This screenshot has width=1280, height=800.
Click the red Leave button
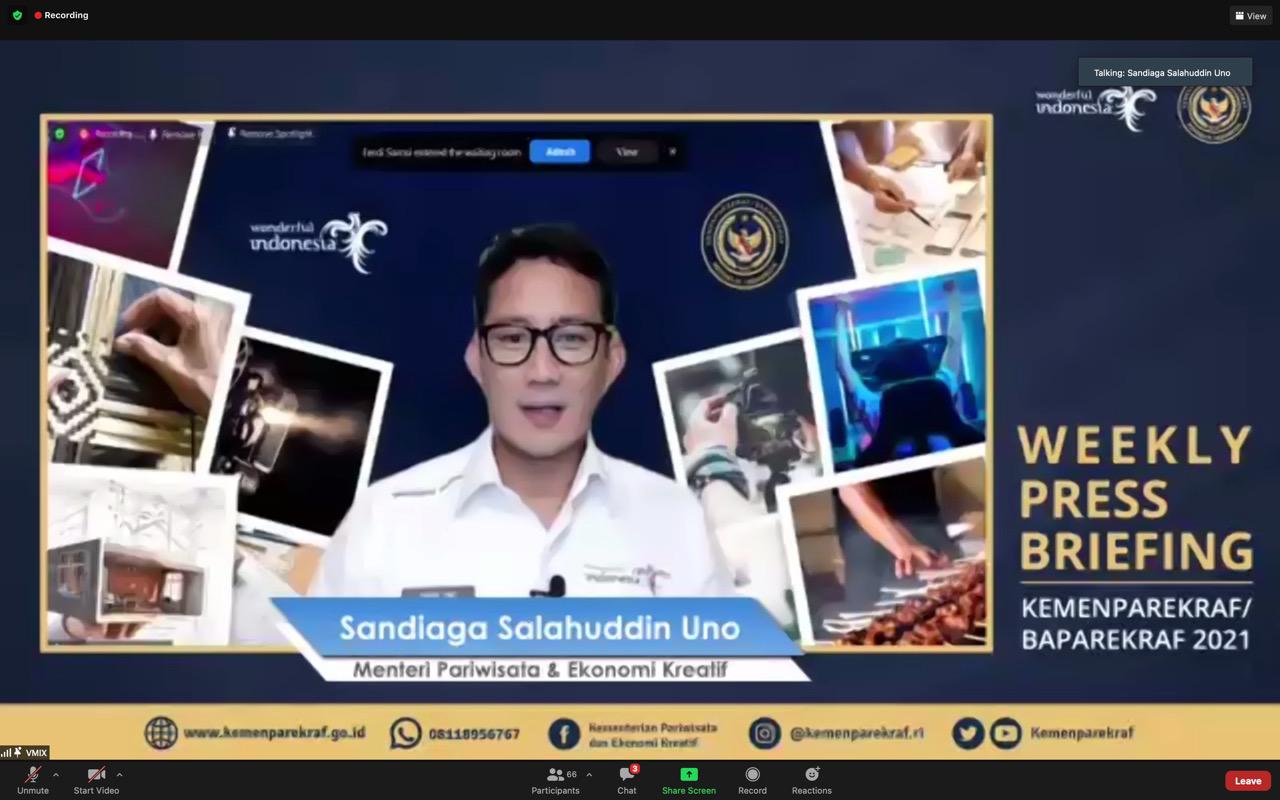pos(1247,781)
